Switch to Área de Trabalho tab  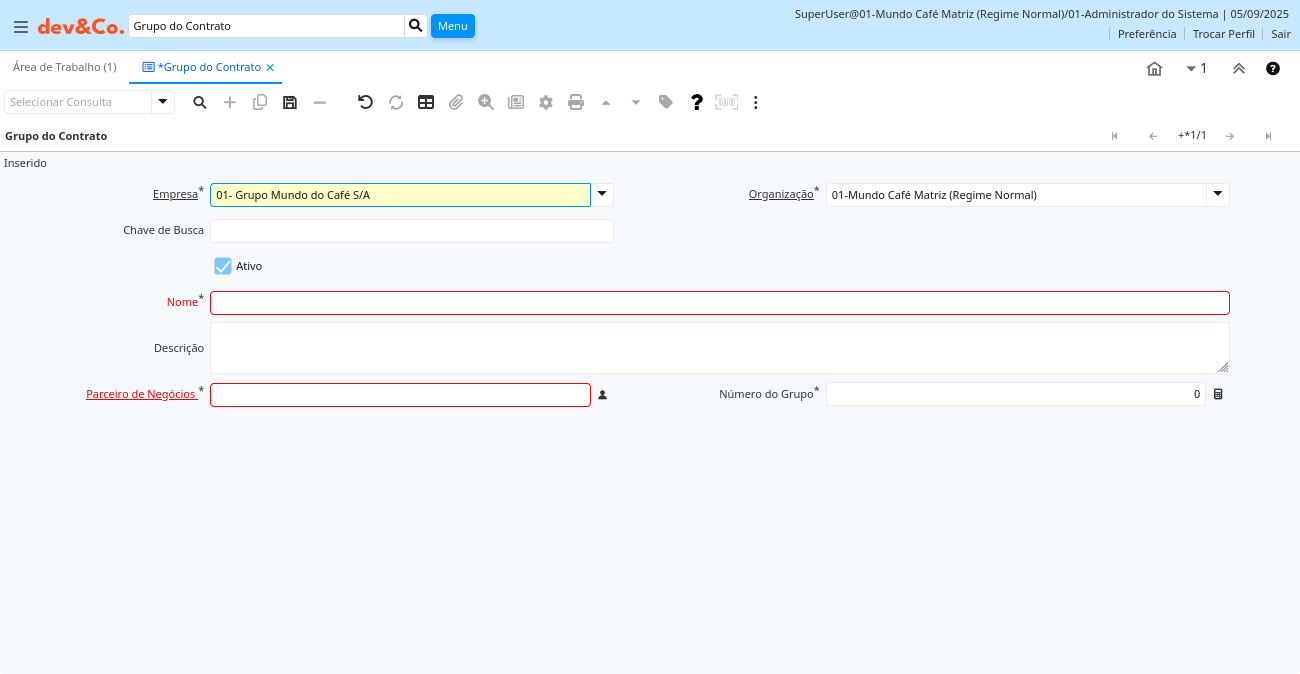coord(65,67)
